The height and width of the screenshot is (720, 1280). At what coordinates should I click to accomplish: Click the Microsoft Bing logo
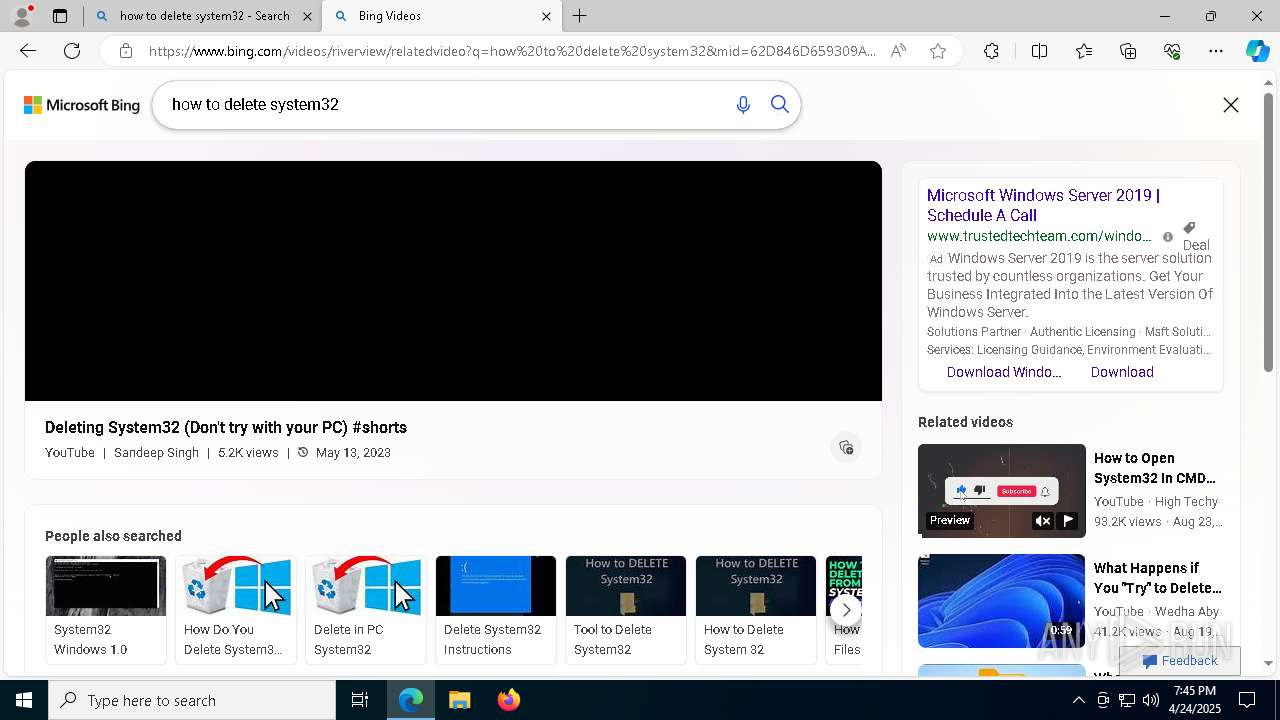[82, 105]
